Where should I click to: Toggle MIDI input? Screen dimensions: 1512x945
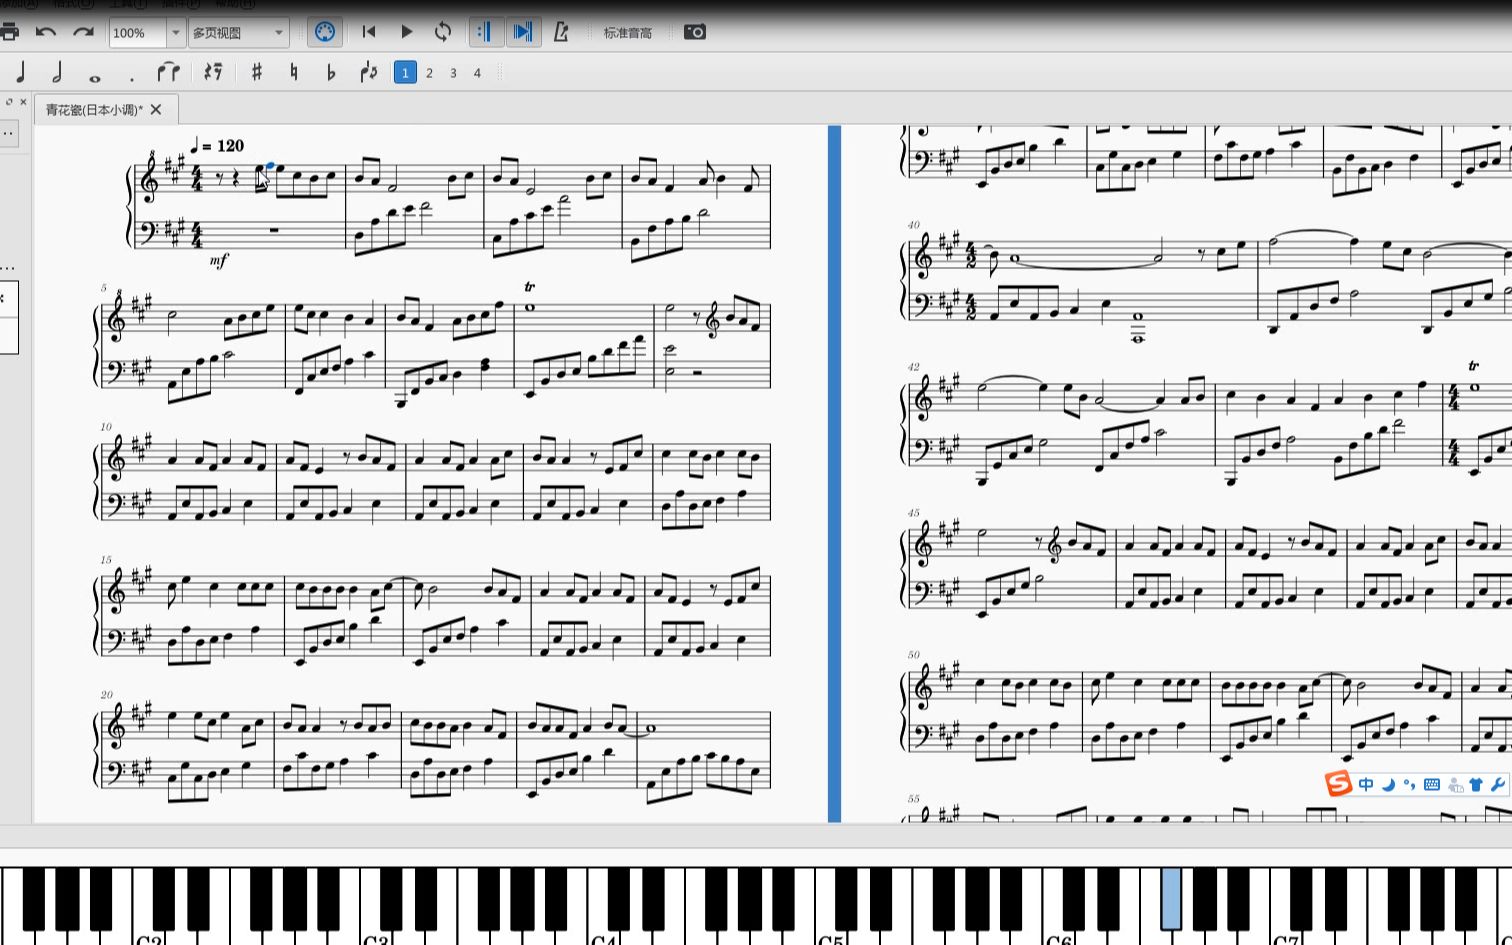(x=323, y=32)
